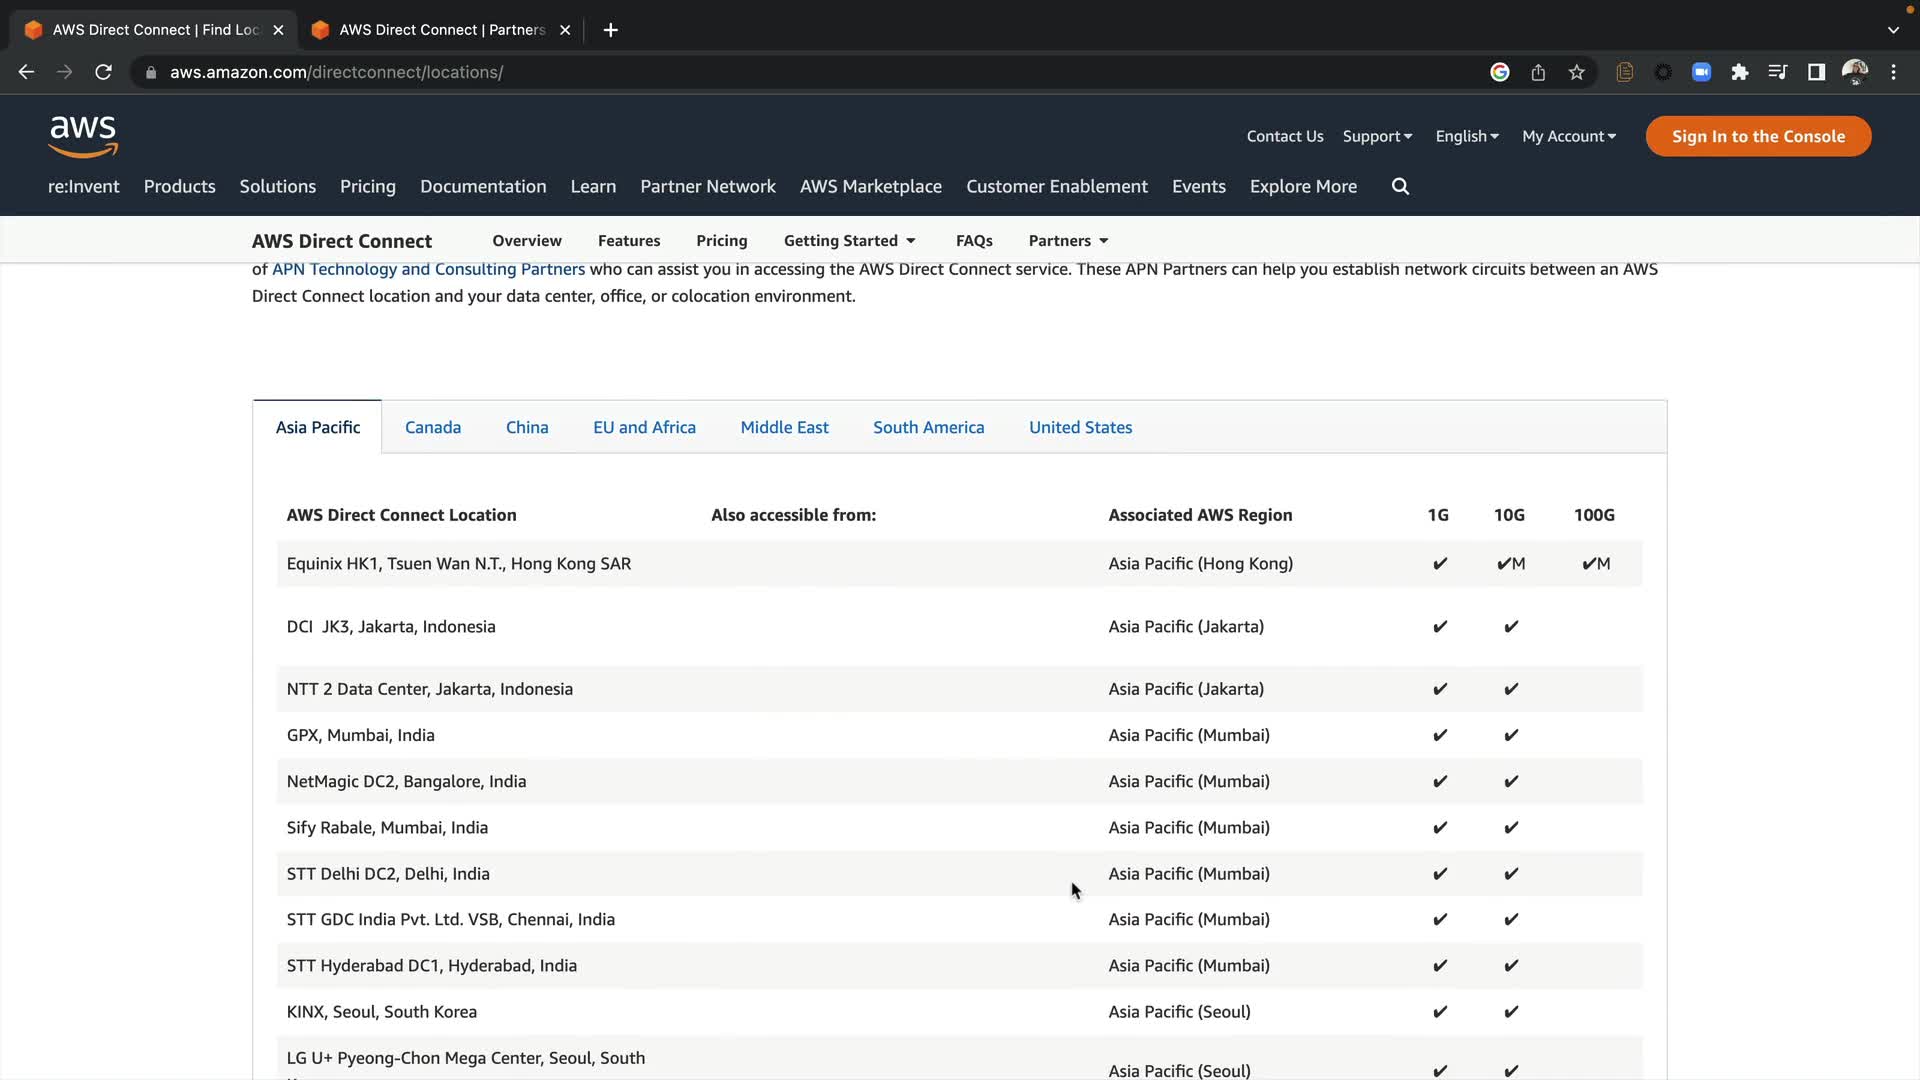Expand the Getting Started dropdown menu
The height and width of the screenshot is (1080, 1920).
(849, 241)
